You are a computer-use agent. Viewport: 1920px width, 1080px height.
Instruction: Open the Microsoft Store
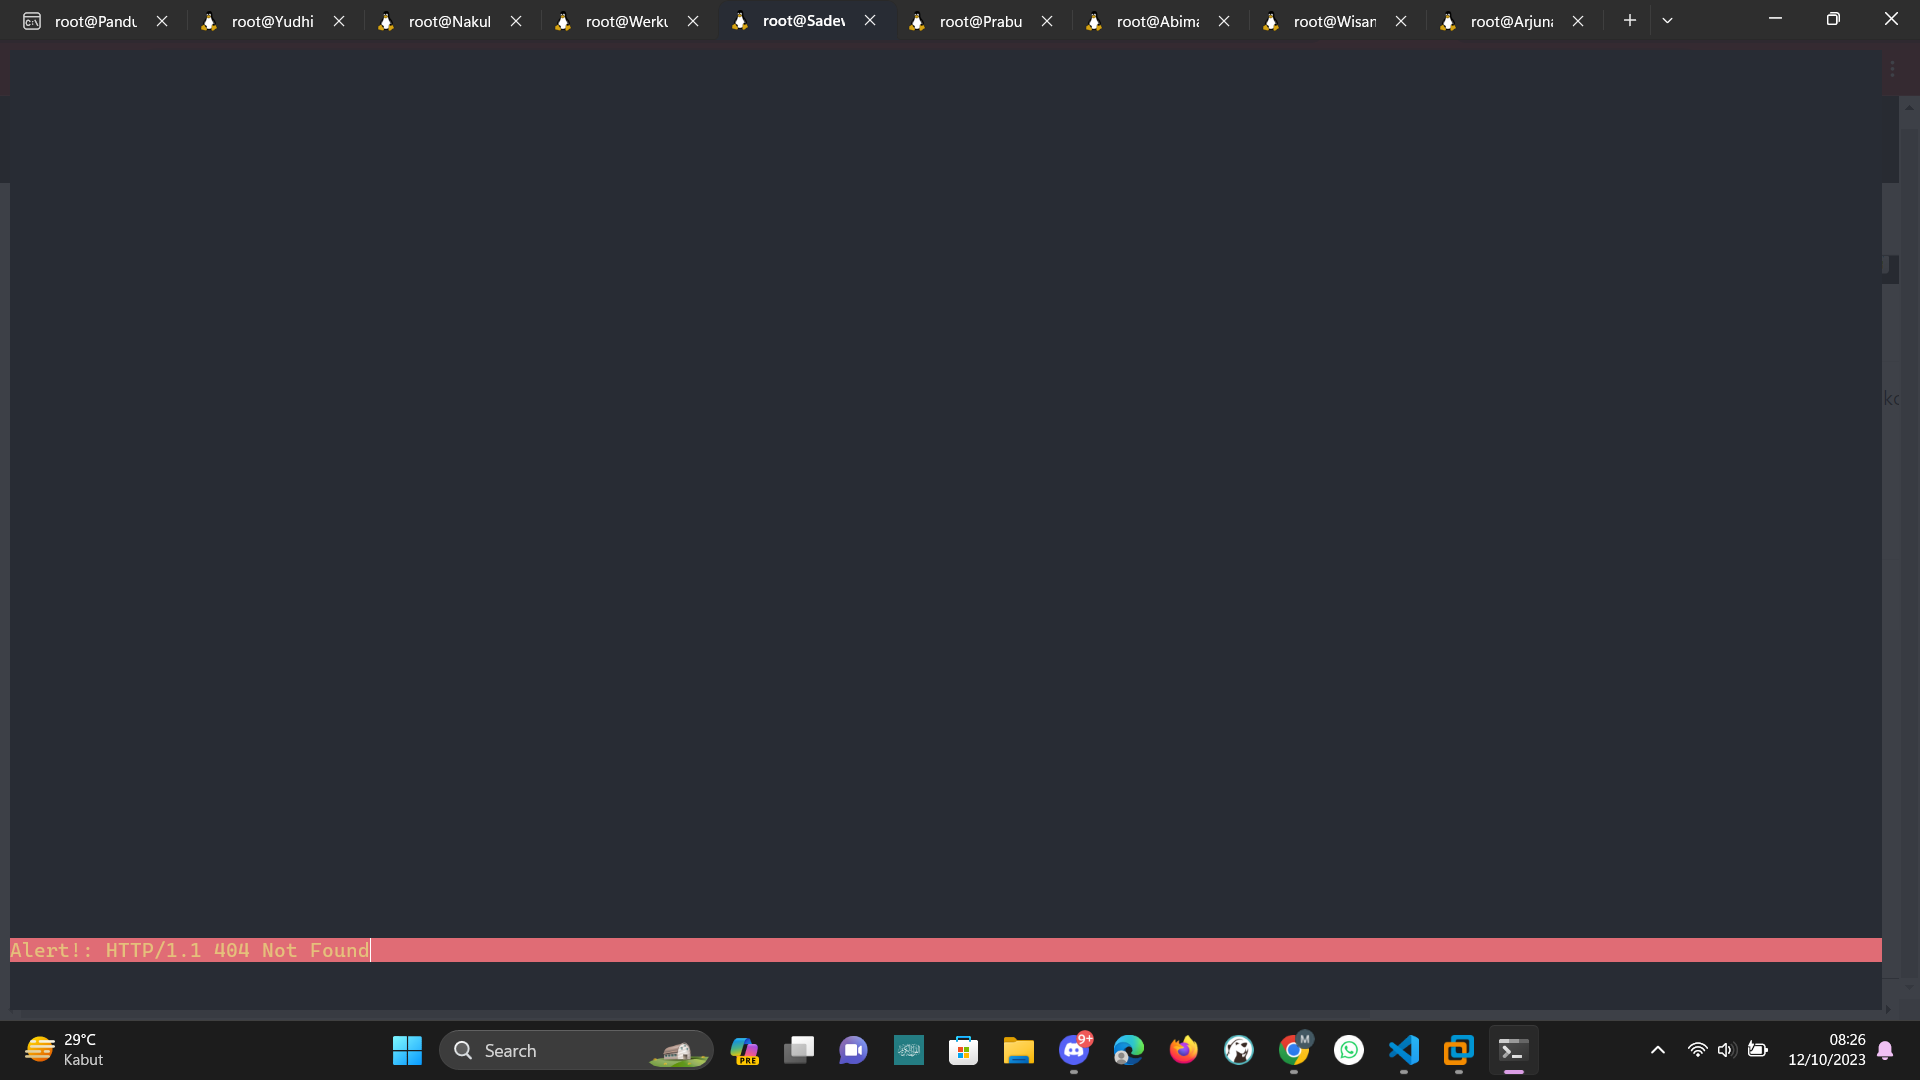[963, 1050]
